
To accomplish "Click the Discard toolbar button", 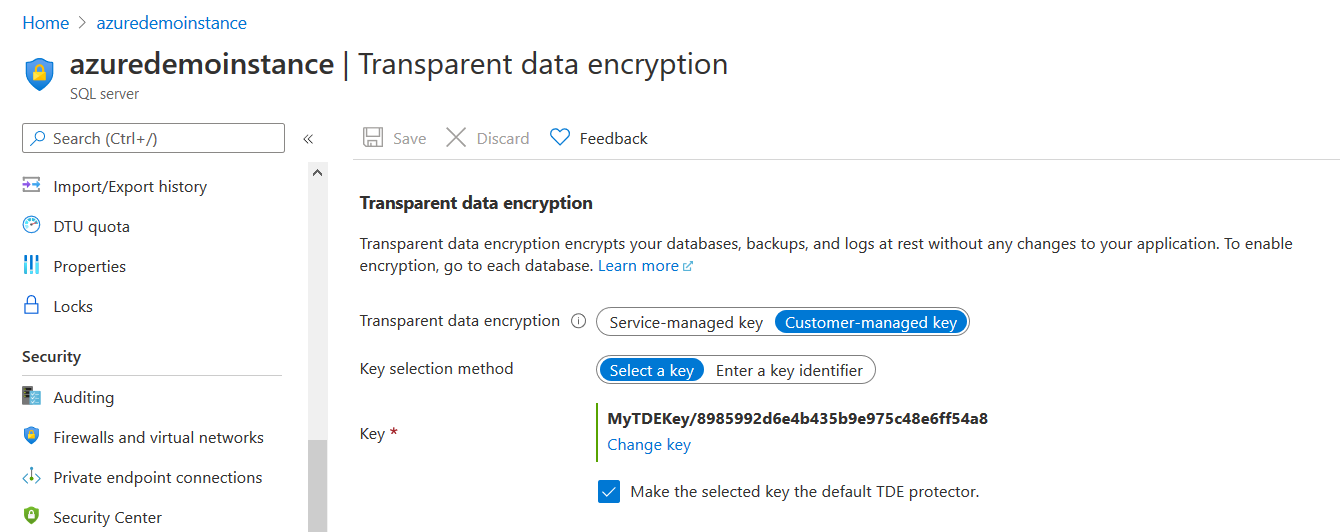I will tap(488, 138).
